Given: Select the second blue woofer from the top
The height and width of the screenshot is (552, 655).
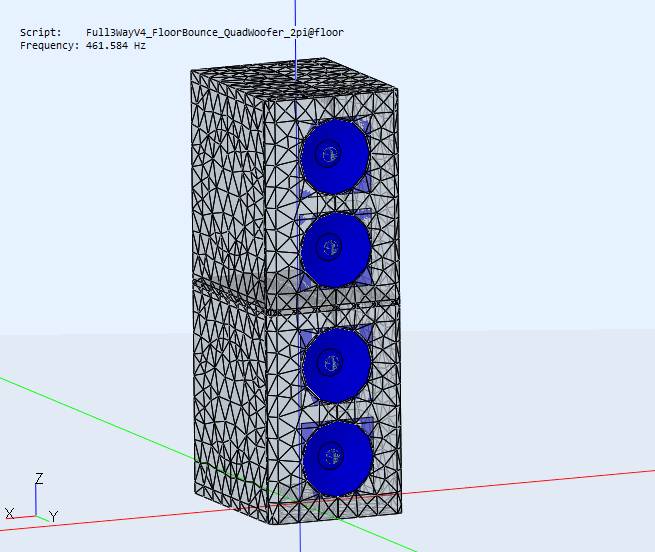Looking at the screenshot, I should tap(335, 250).
